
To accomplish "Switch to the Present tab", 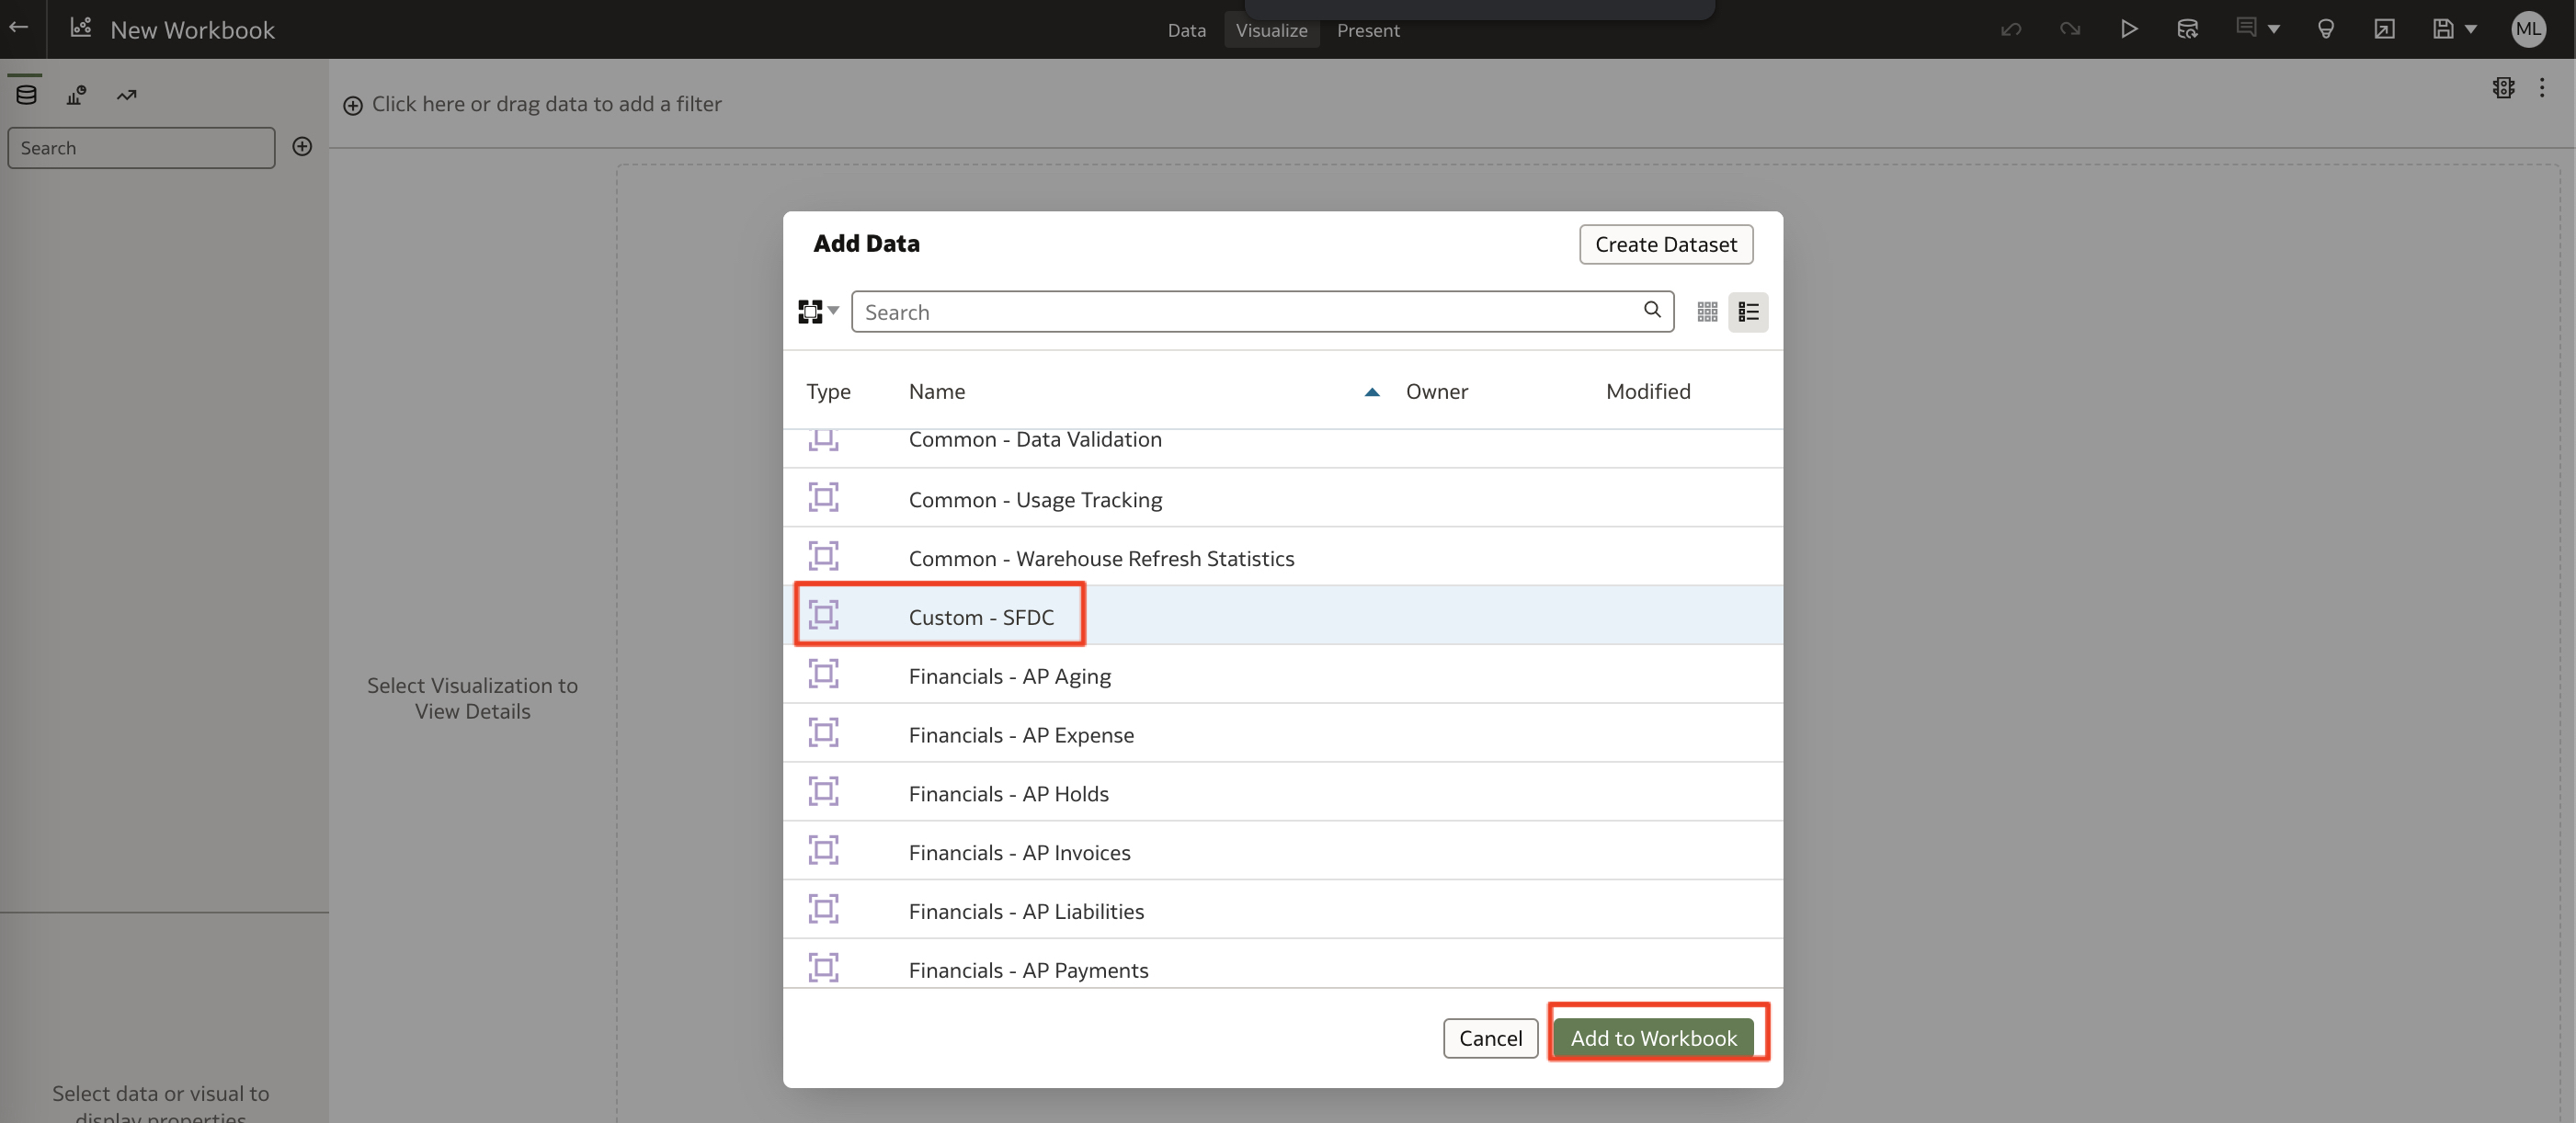I will coord(1367,31).
